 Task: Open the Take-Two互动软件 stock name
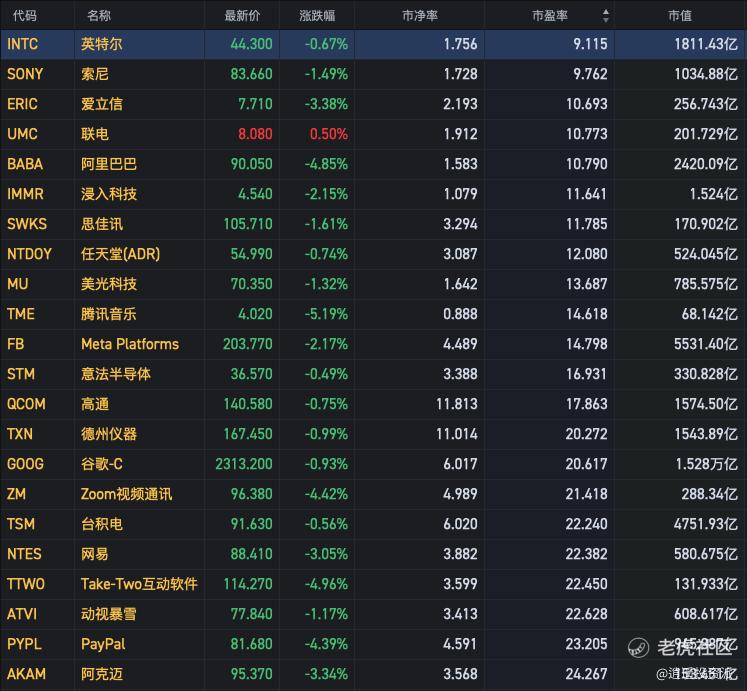tap(139, 585)
